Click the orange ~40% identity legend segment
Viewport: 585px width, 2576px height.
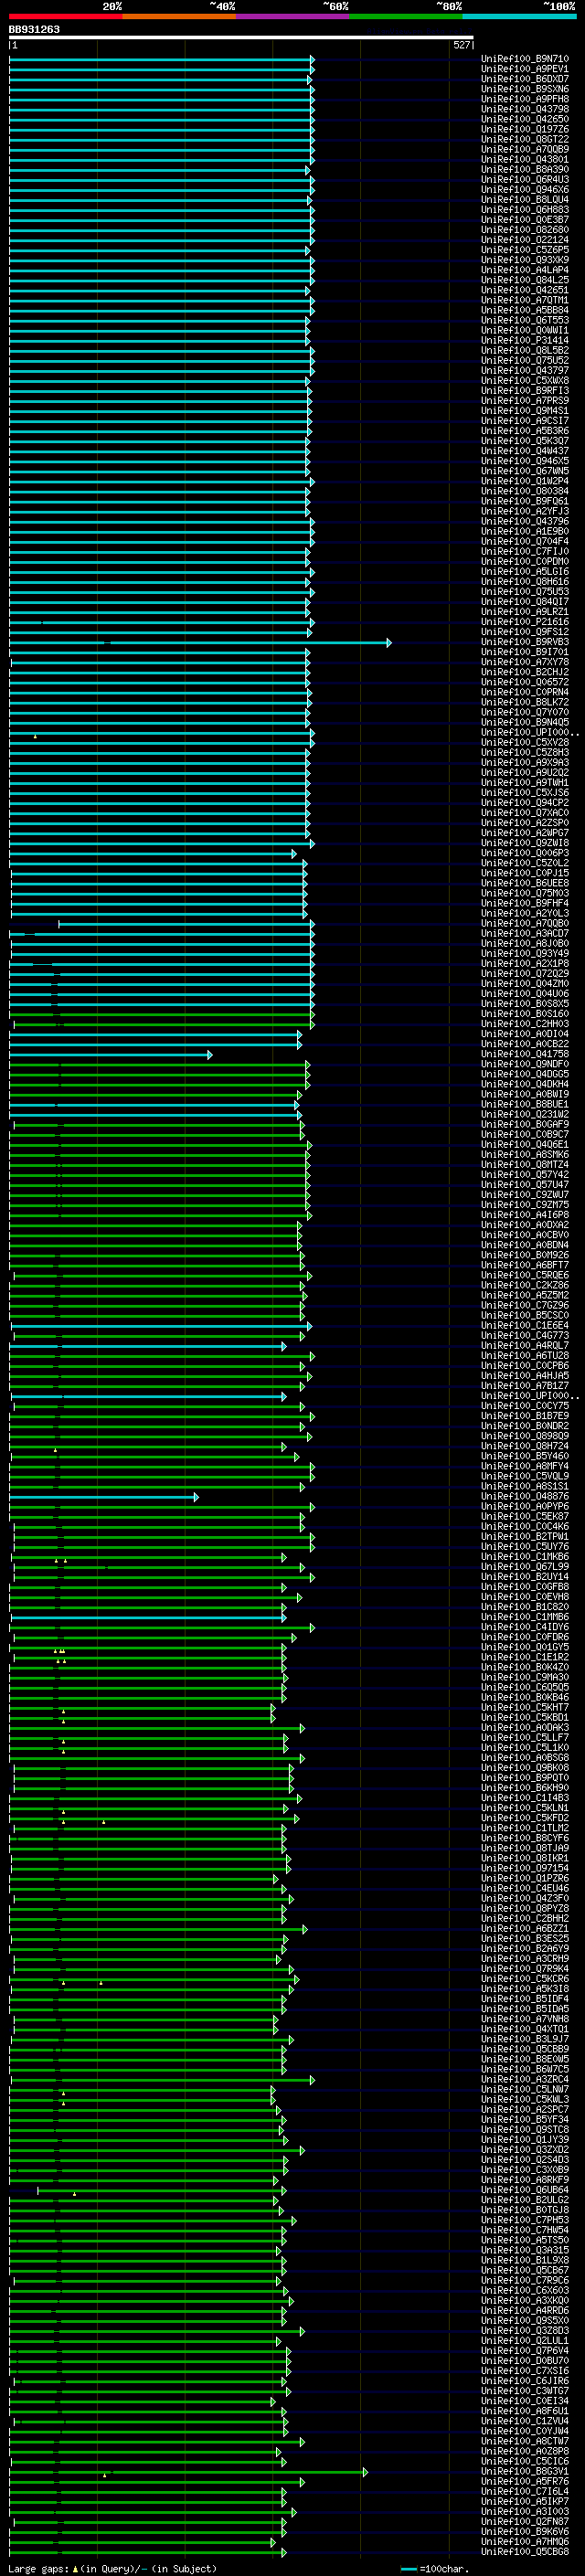tap(179, 16)
